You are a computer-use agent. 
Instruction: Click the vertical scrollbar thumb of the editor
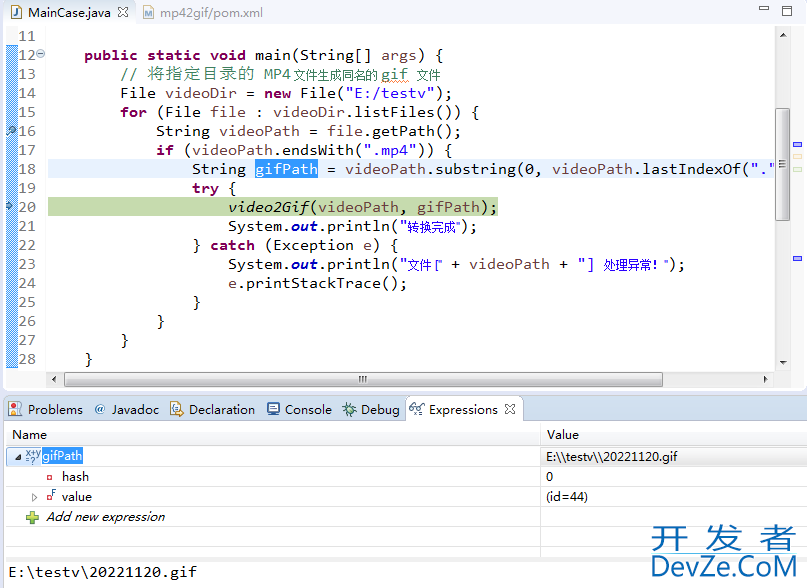pos(783,164)
